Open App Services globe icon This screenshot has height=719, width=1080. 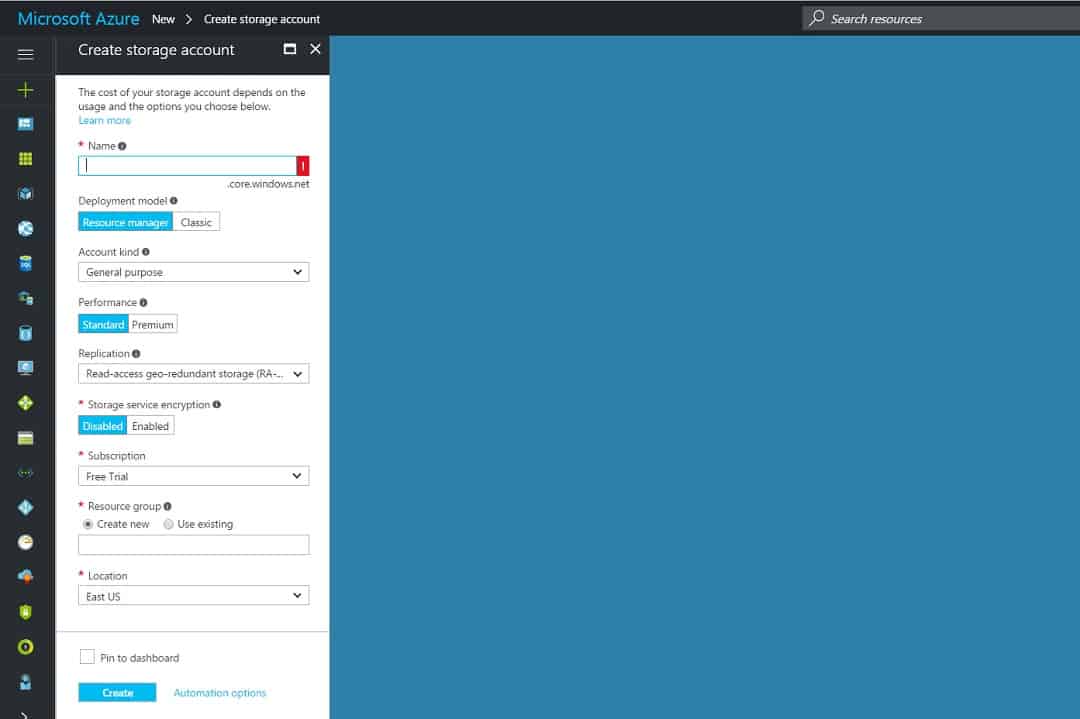click(25, 229)
